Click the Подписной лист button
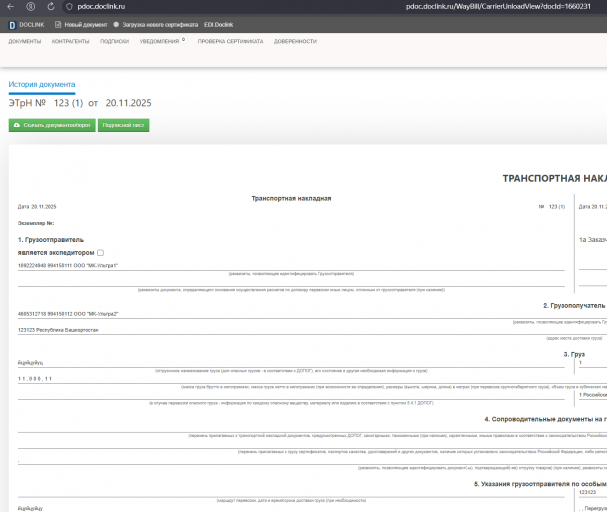607x512 pixels. 123,125
